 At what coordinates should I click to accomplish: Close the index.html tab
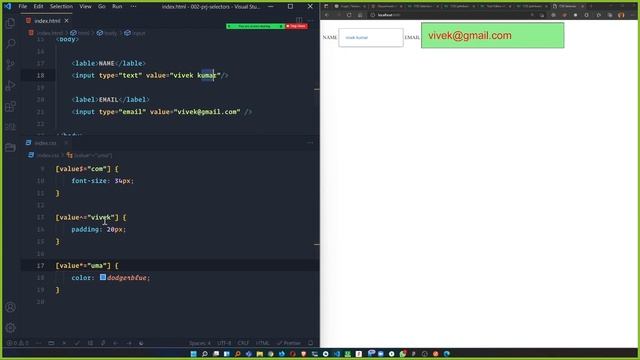tap(67, 20)
